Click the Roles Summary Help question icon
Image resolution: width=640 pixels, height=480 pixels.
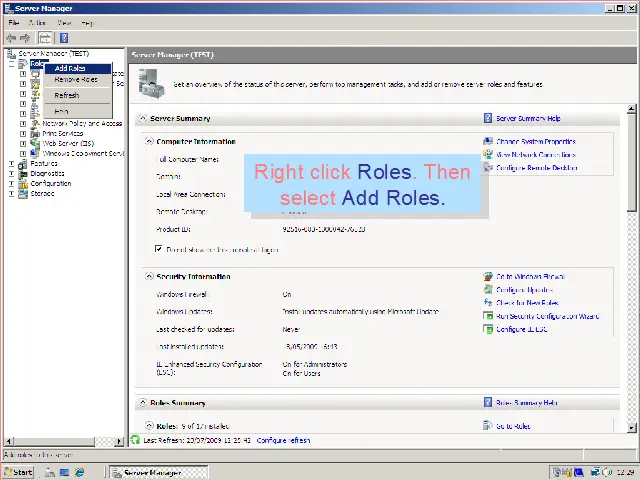click(x=488, y=402)
